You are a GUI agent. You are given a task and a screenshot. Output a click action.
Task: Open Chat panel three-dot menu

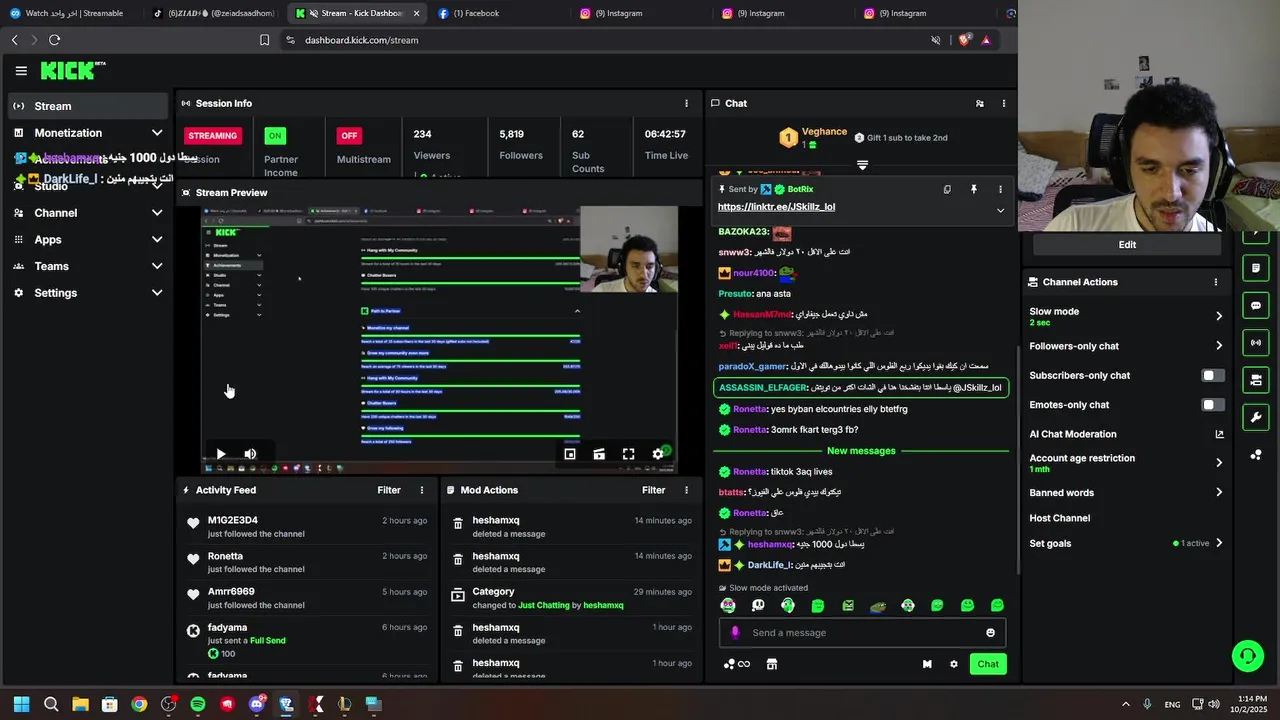[1004, 103]
